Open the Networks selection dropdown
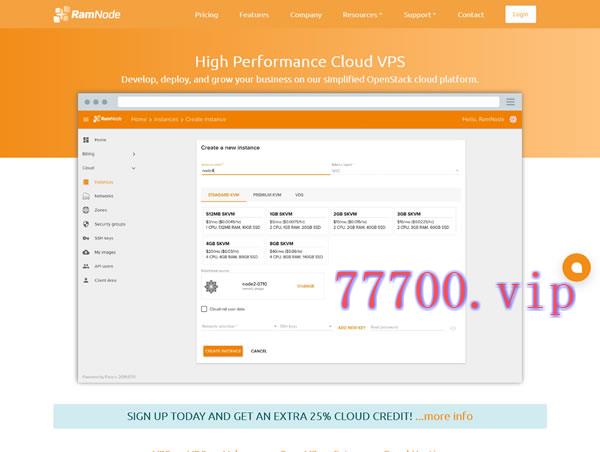 239,326
